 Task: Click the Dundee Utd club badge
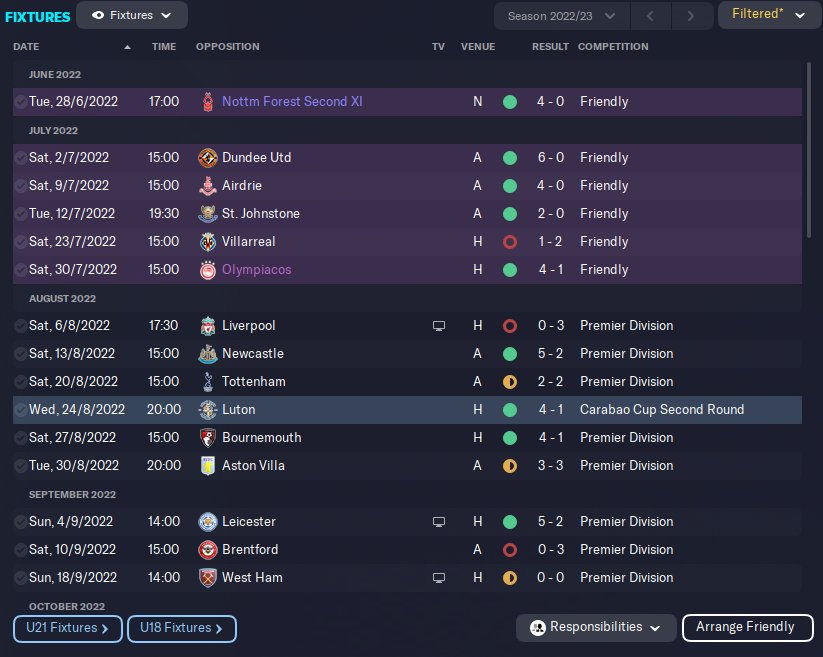click(x=208, y=158)
